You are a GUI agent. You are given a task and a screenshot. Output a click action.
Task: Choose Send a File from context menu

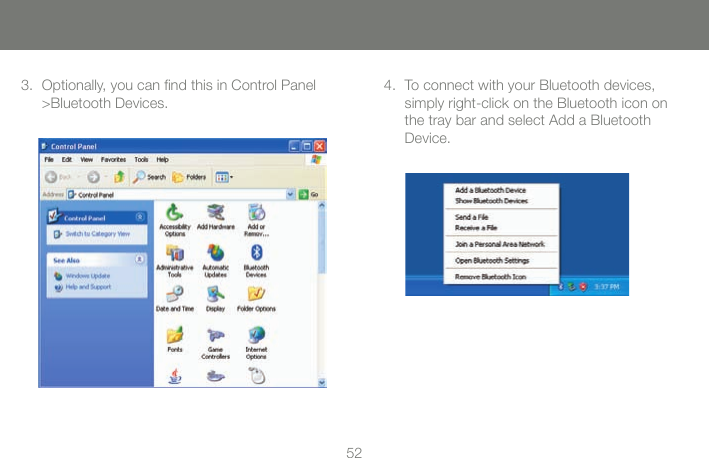[471, 217]
